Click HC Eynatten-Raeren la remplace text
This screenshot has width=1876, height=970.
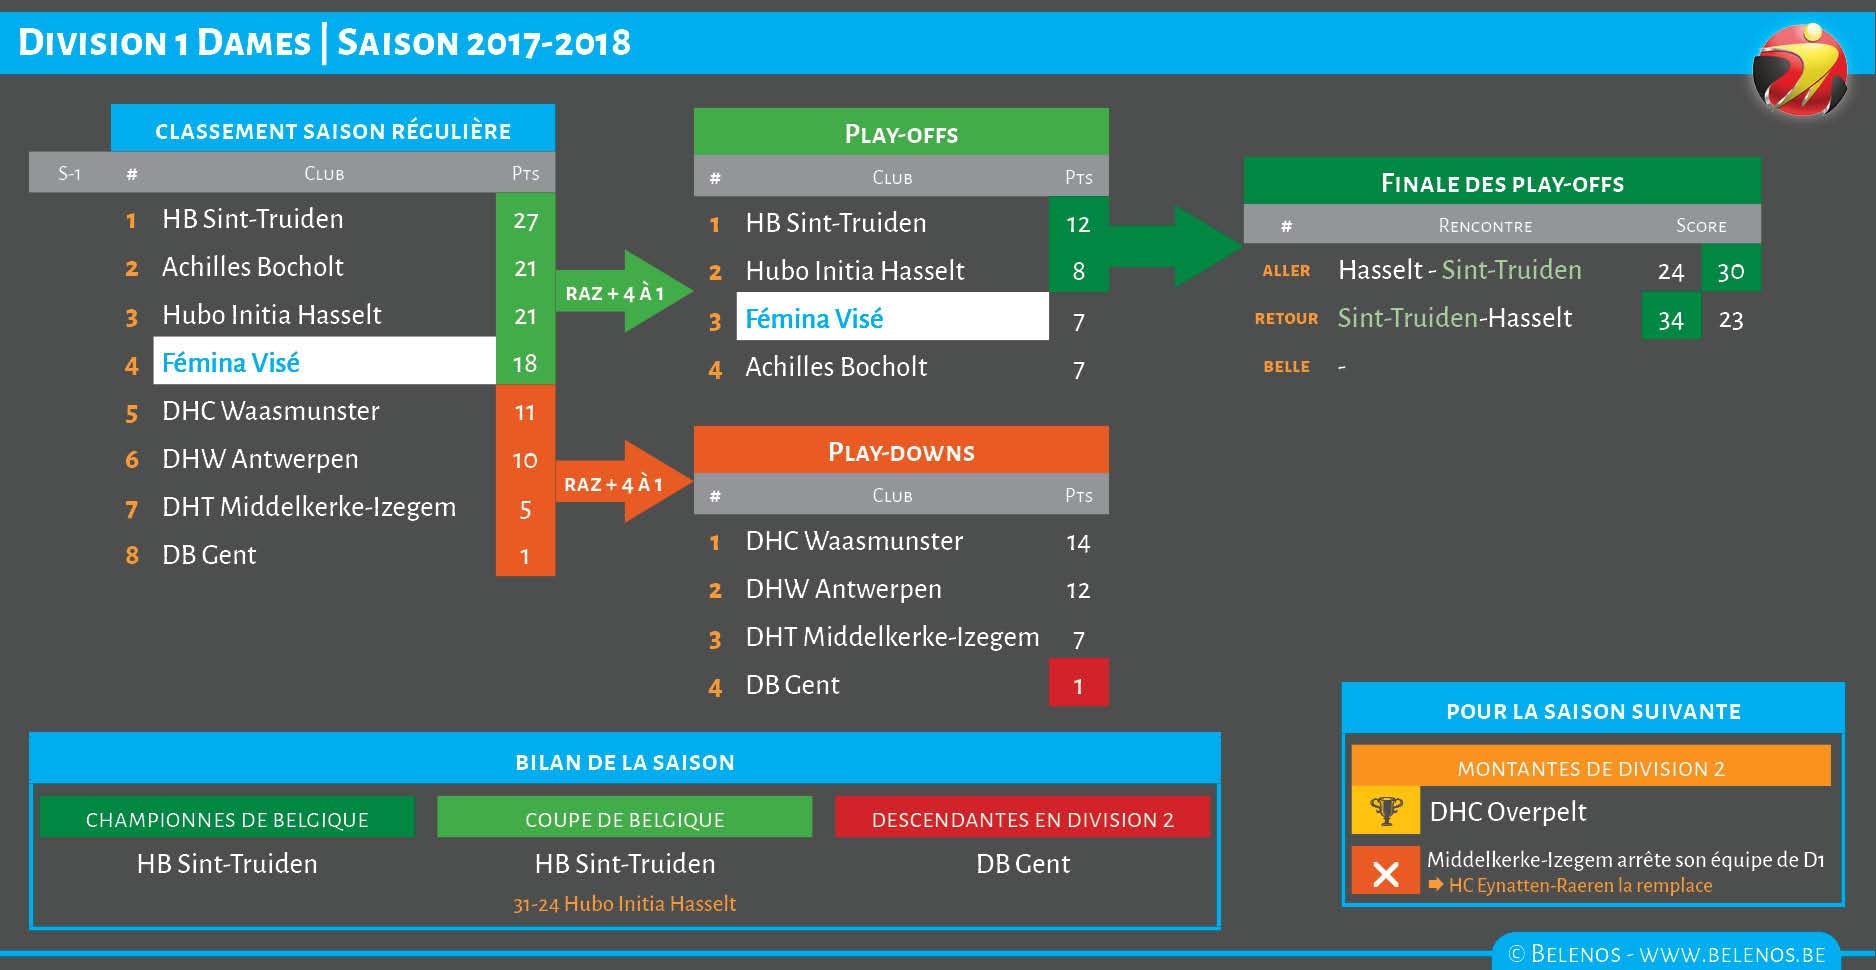[x=1580, y=886]
